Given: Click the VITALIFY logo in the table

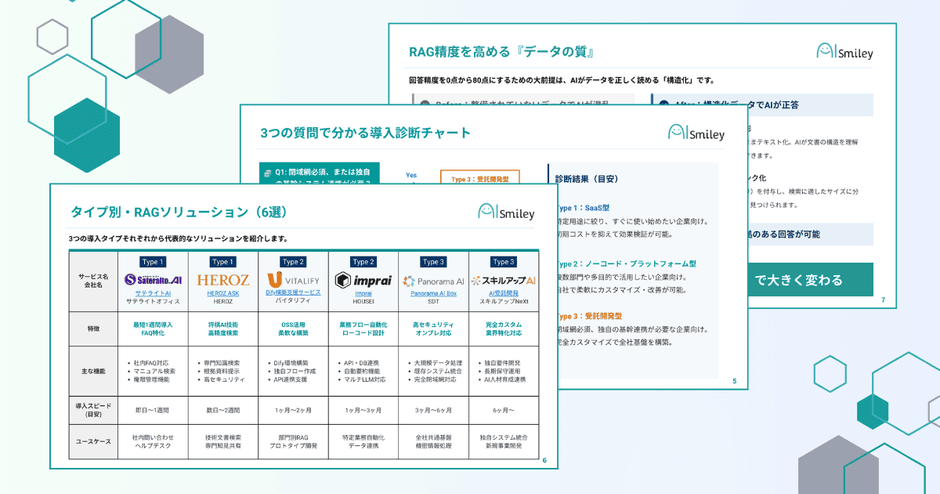Looking at the screenshot, I should pos(293,280).
